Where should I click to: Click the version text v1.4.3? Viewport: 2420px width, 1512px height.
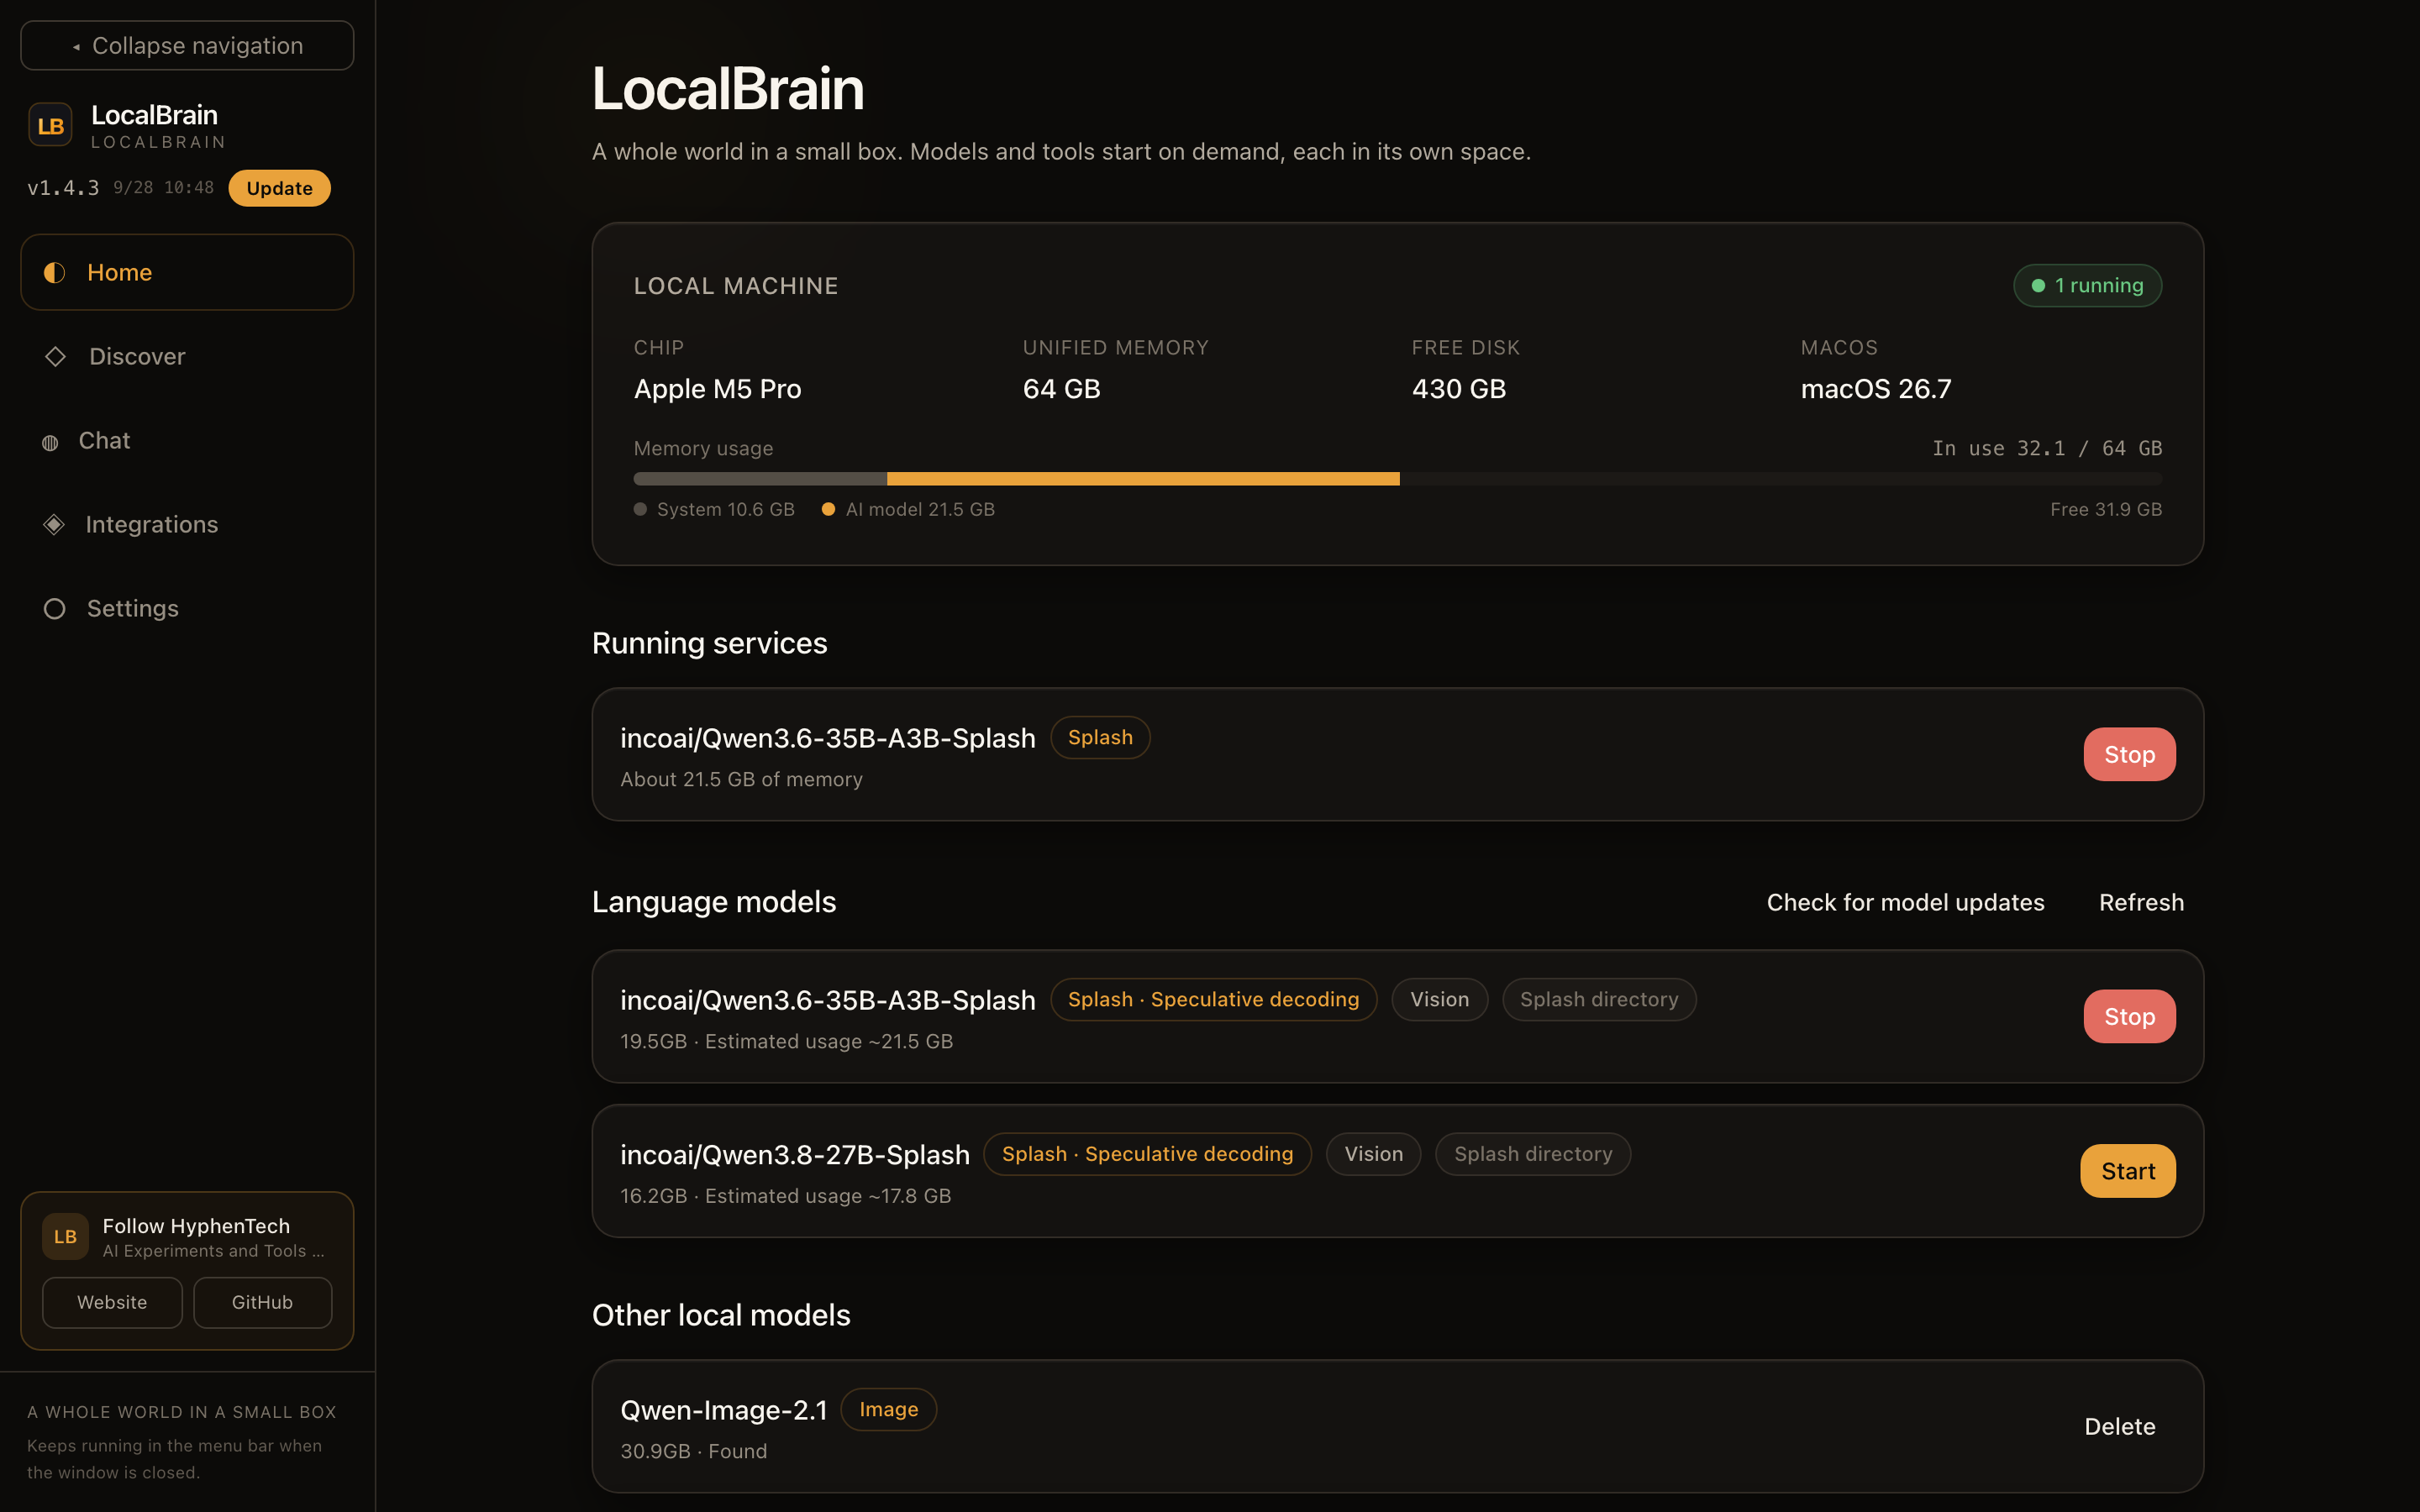[63, 188]
